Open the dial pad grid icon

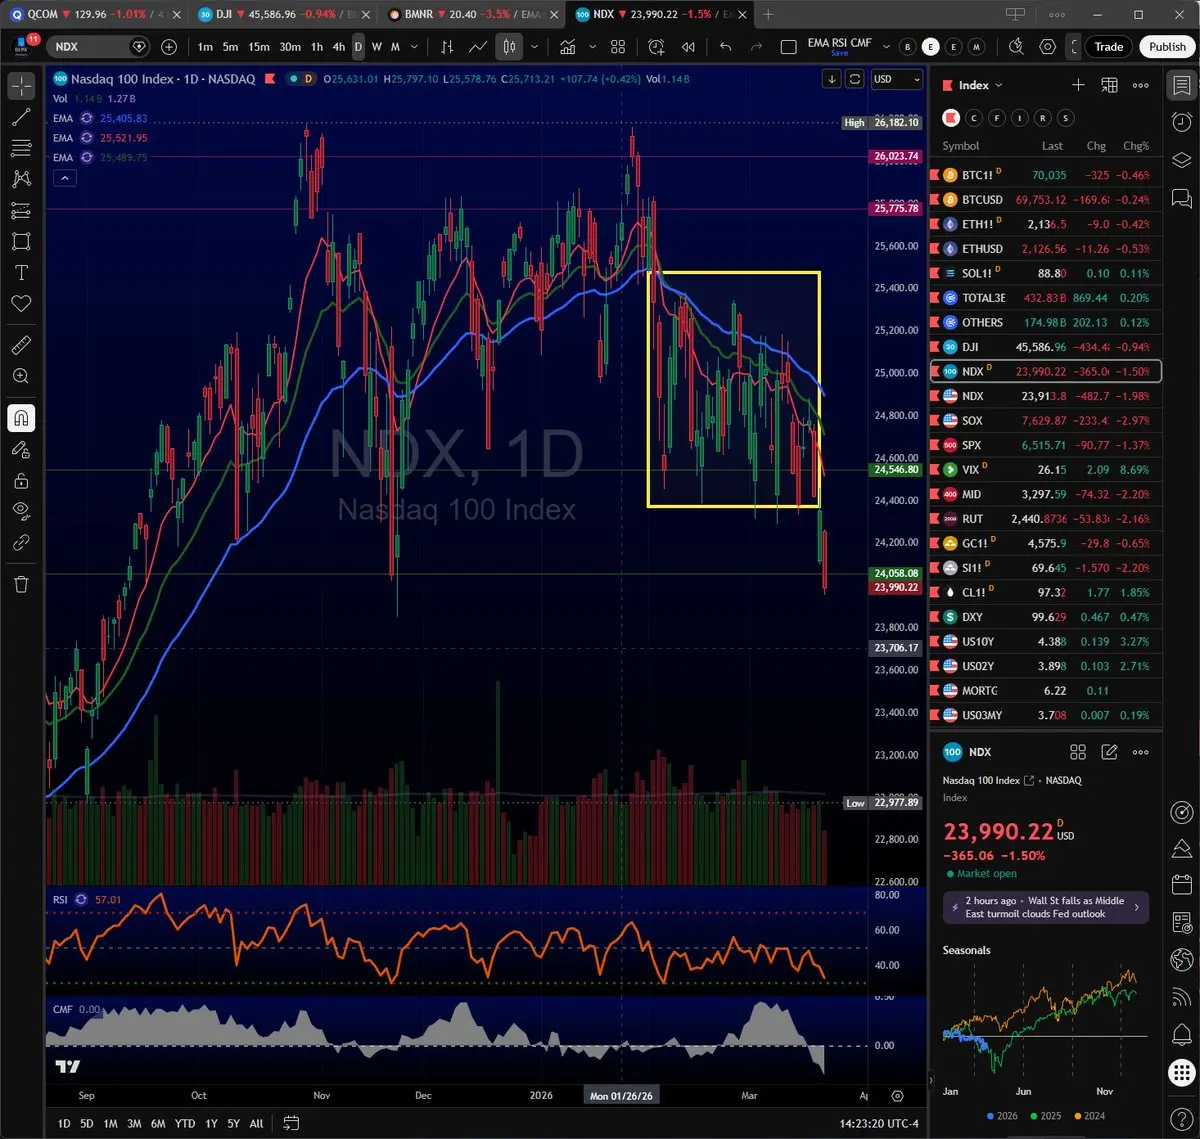[x=1180, y=1072]
